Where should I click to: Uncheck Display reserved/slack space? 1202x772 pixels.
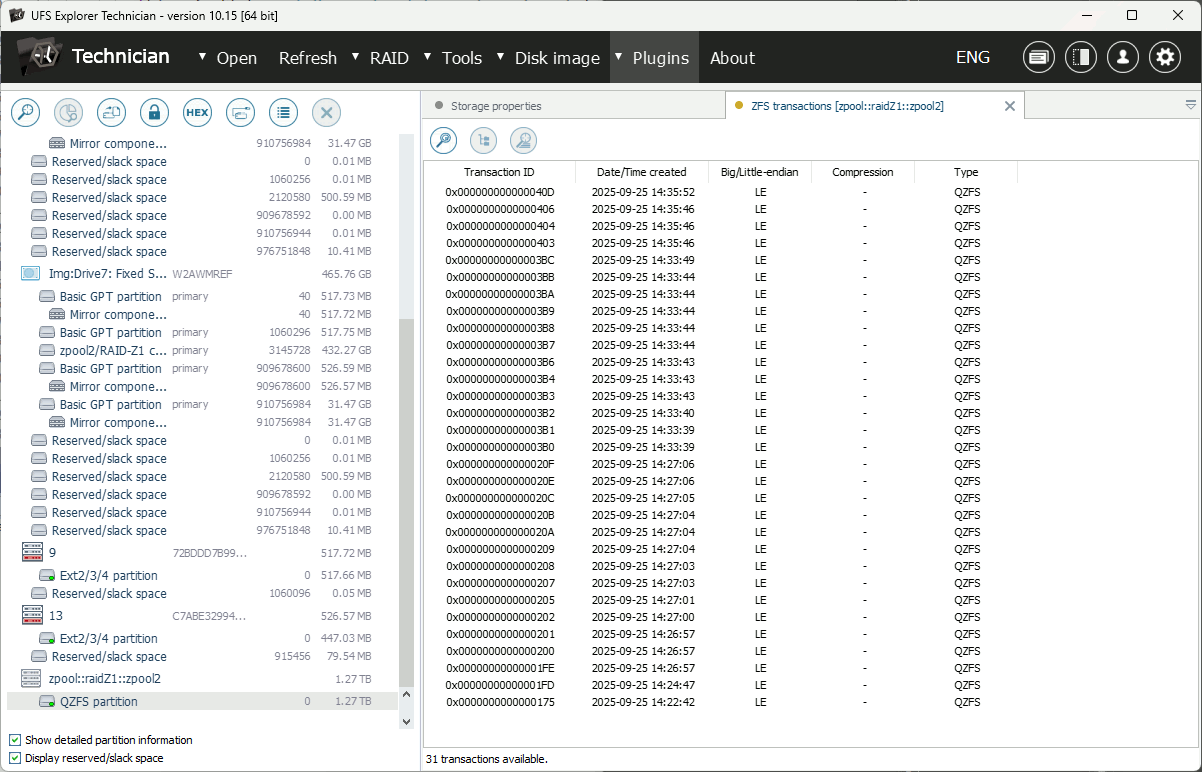(13, 758)
